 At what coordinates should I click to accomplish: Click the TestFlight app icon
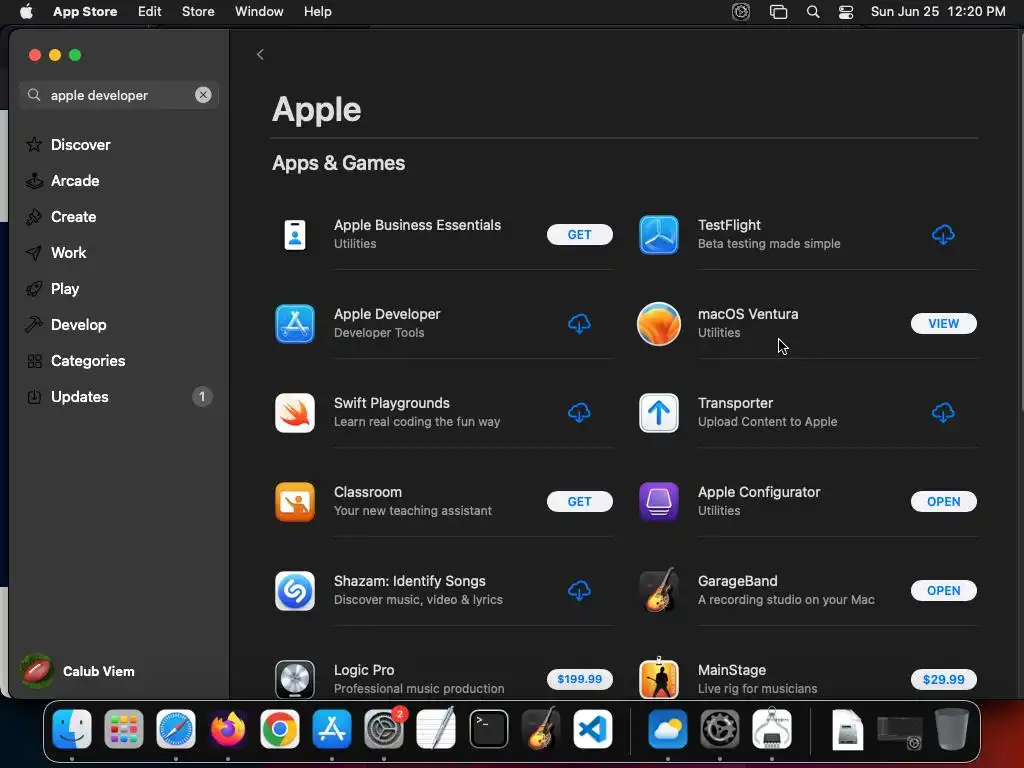658,234
